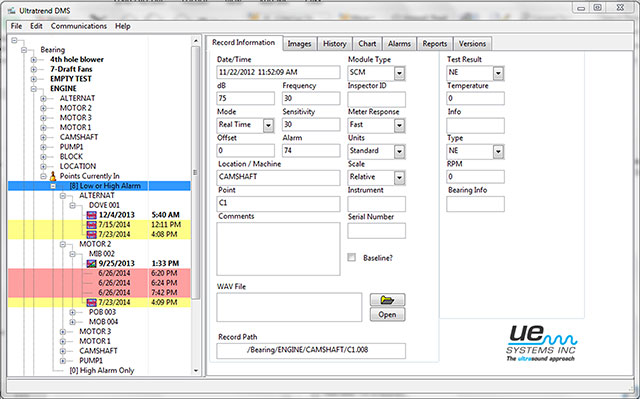Switch to the Images tab

pos(299,44)
